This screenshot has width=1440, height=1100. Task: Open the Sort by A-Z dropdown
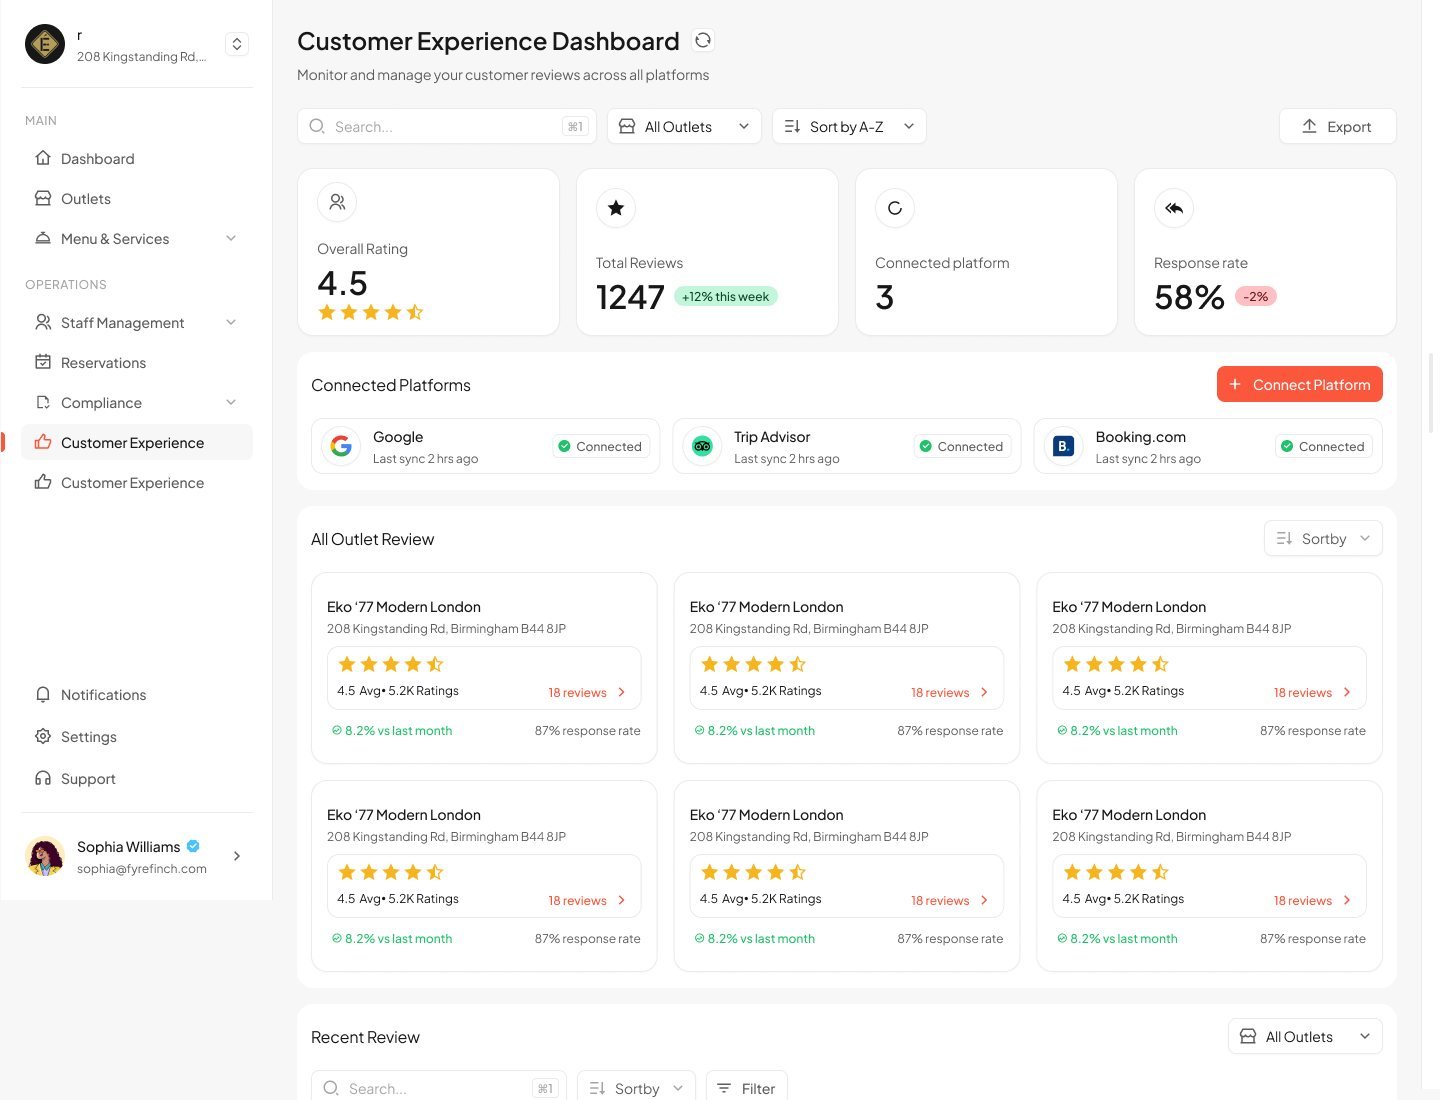click(x=849, y=126)
